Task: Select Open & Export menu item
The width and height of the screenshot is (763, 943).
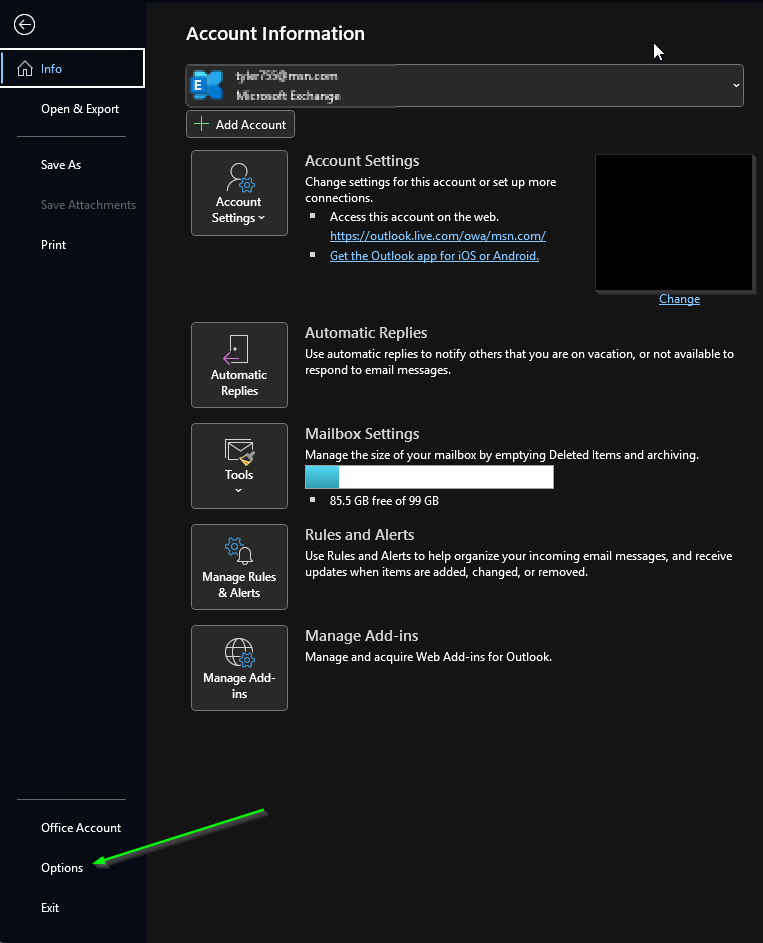Action: point(80,109)
